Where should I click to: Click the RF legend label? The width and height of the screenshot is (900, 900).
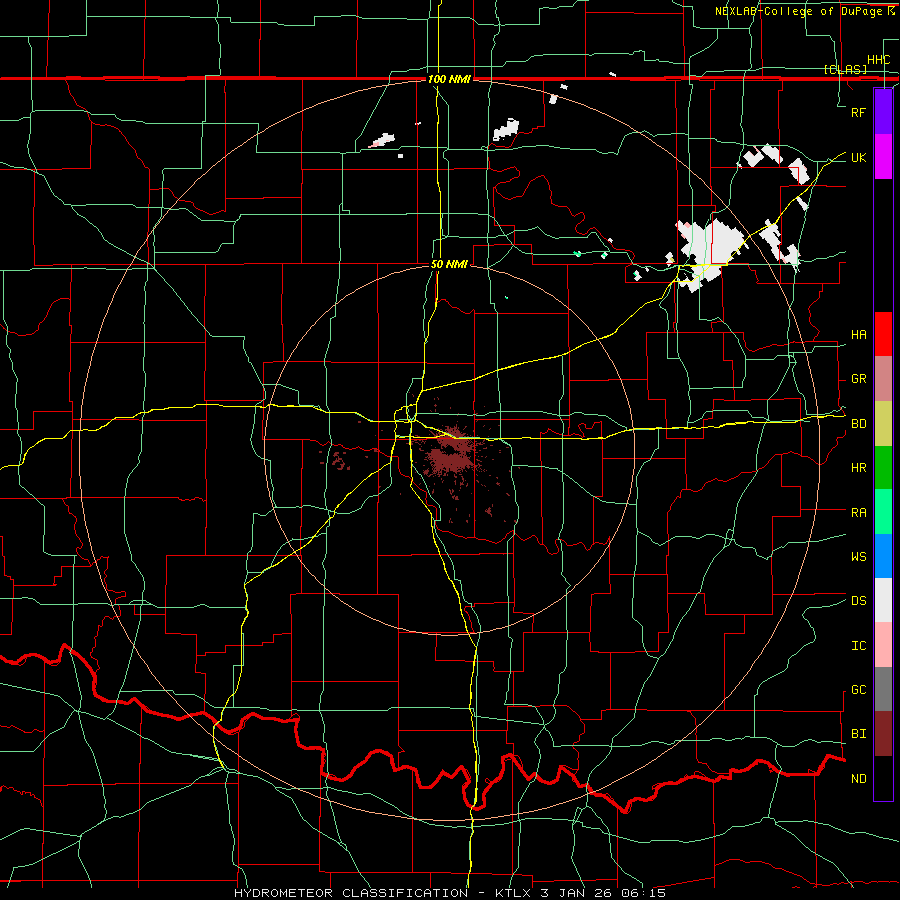pyautogui.click(x=858, y=112)
